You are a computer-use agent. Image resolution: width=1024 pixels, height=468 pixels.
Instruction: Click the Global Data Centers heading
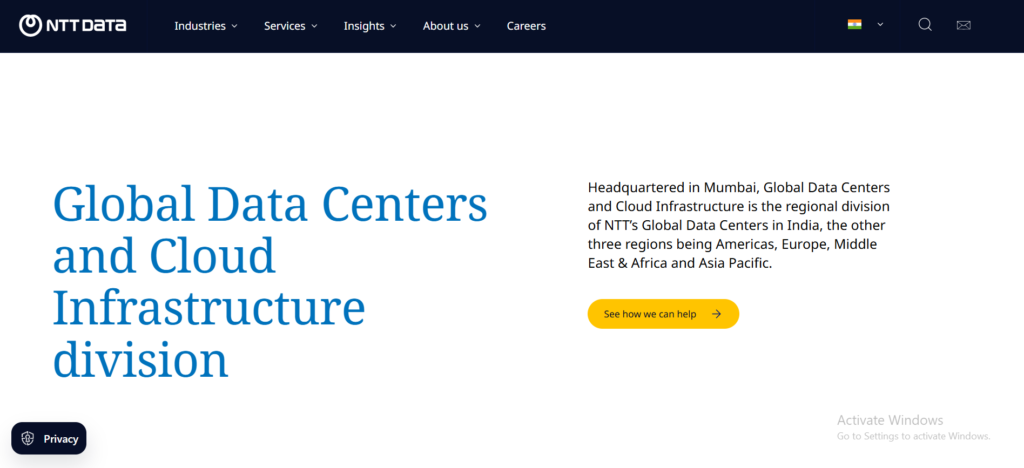[270, 281]
